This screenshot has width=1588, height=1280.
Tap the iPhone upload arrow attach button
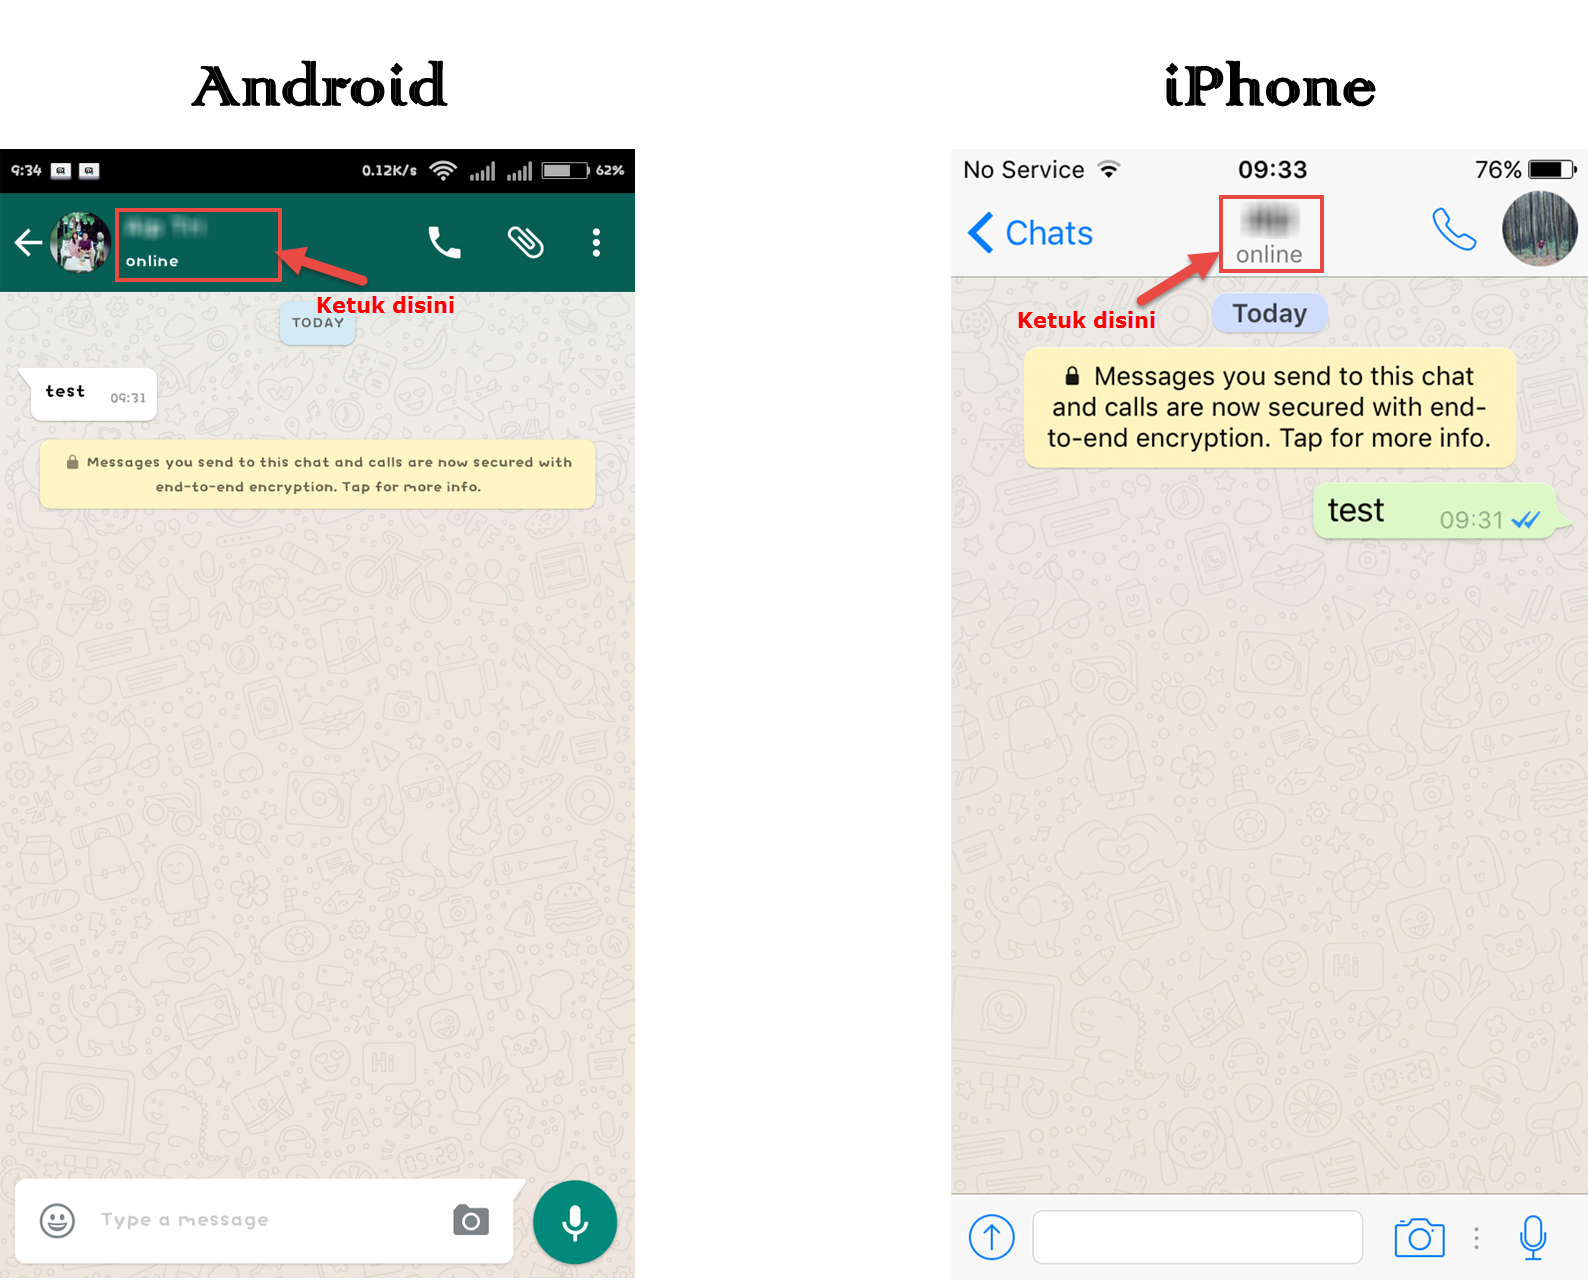(x=992, y=1237)
